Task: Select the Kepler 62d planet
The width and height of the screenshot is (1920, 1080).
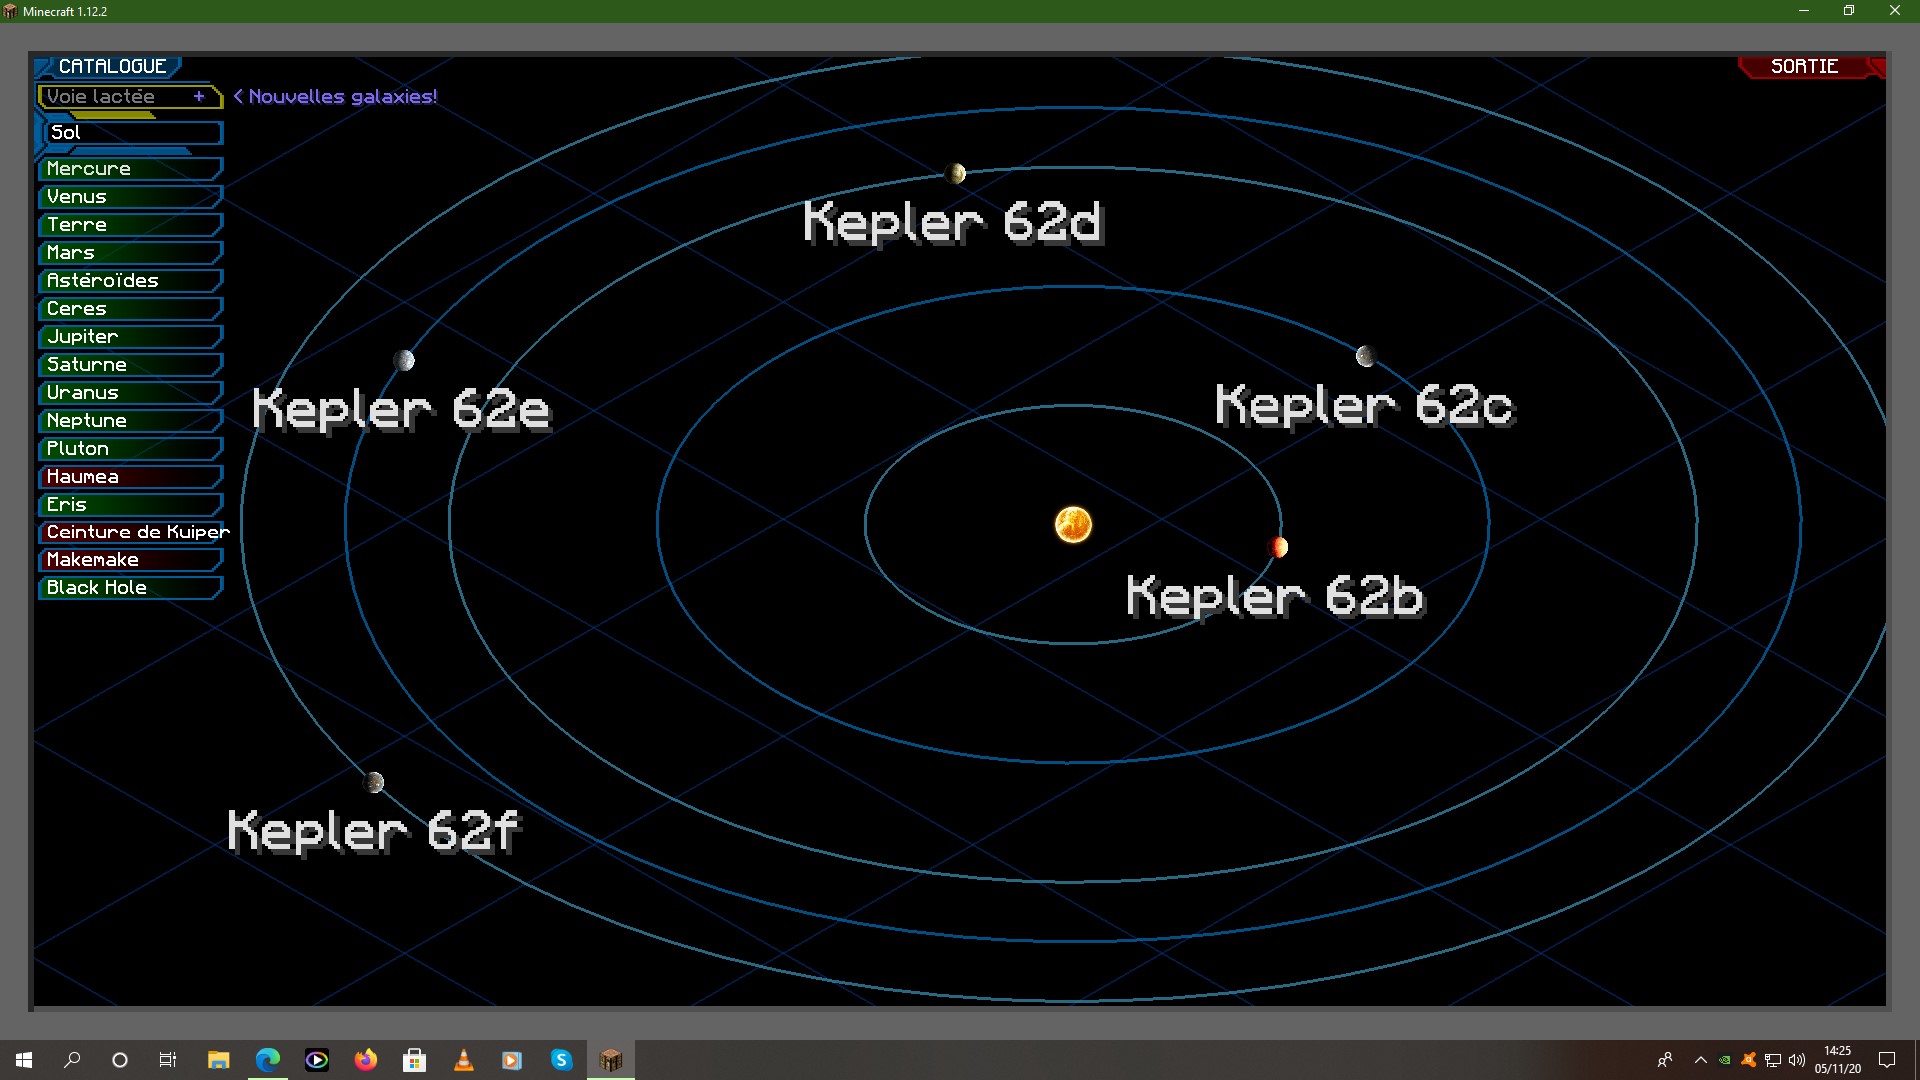Action: coord(955,173)
